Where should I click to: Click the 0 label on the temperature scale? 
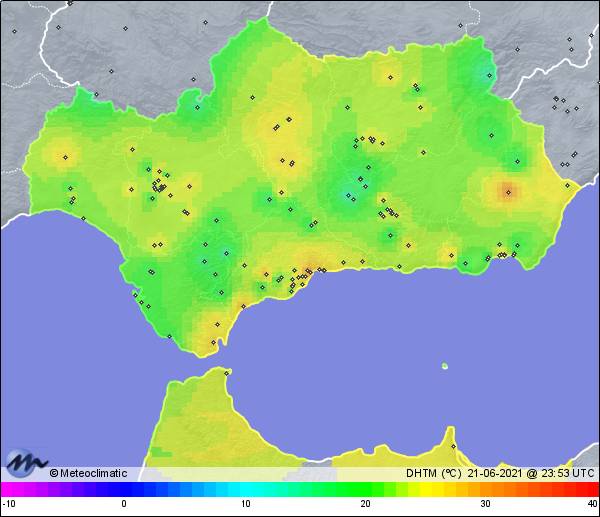tap(124, 503)
